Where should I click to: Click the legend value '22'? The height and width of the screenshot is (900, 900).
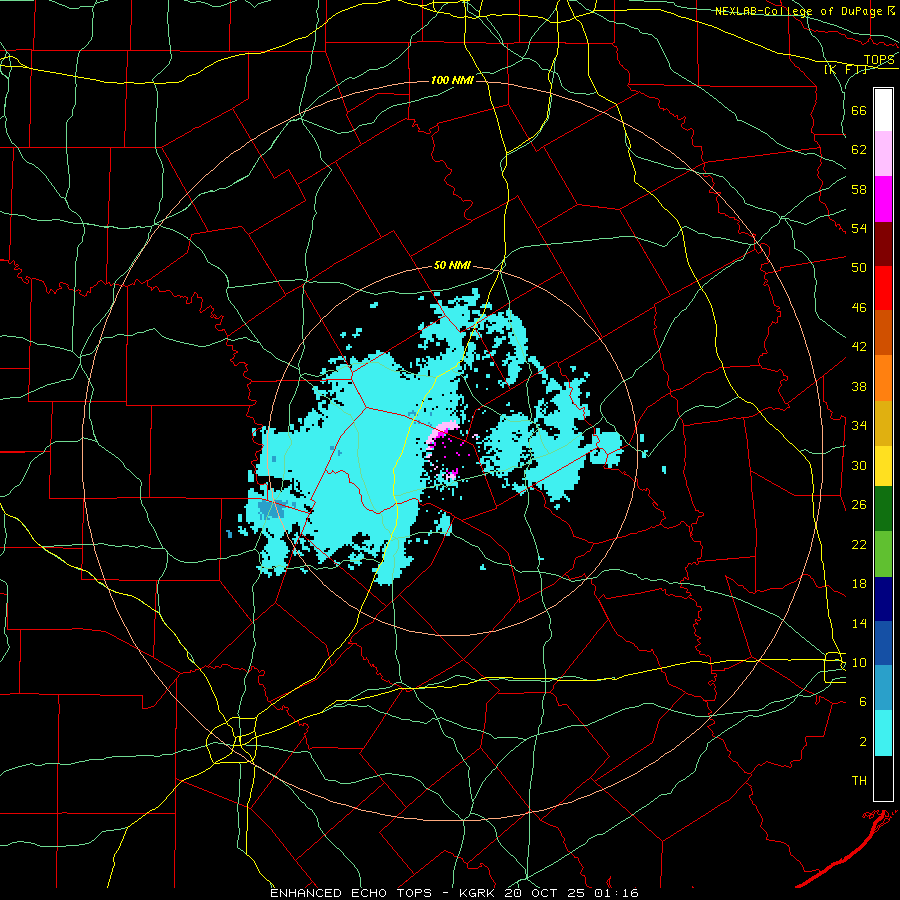[859, 544]
